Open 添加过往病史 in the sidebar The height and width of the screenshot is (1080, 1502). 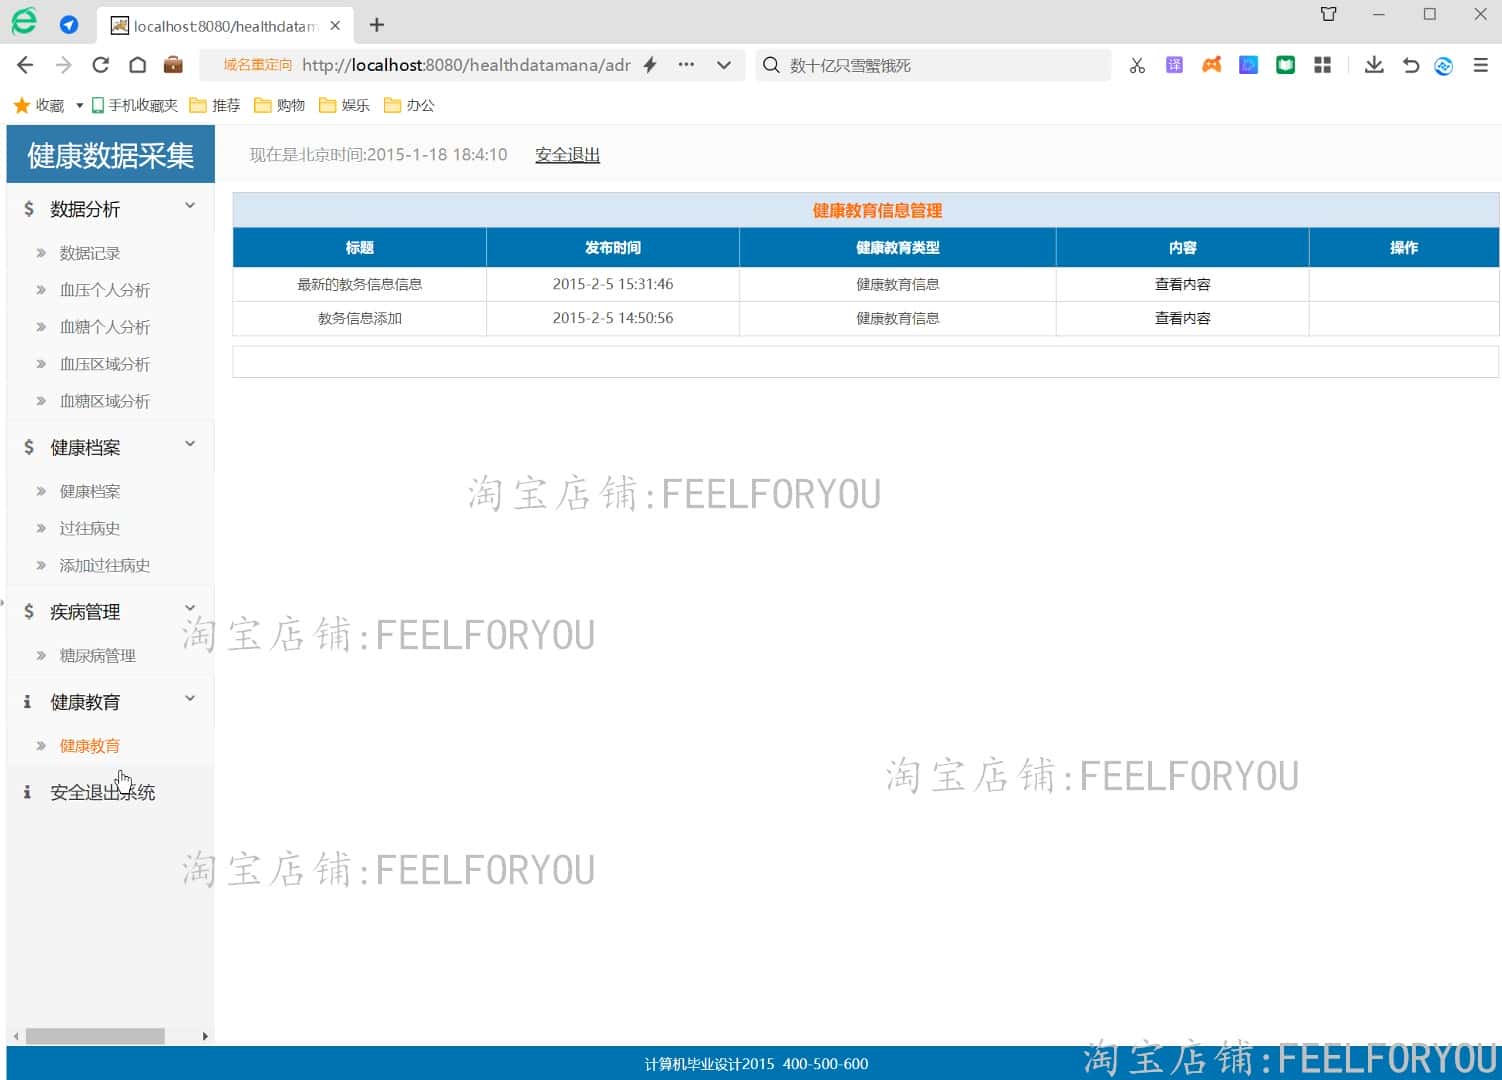click(105, 565)
